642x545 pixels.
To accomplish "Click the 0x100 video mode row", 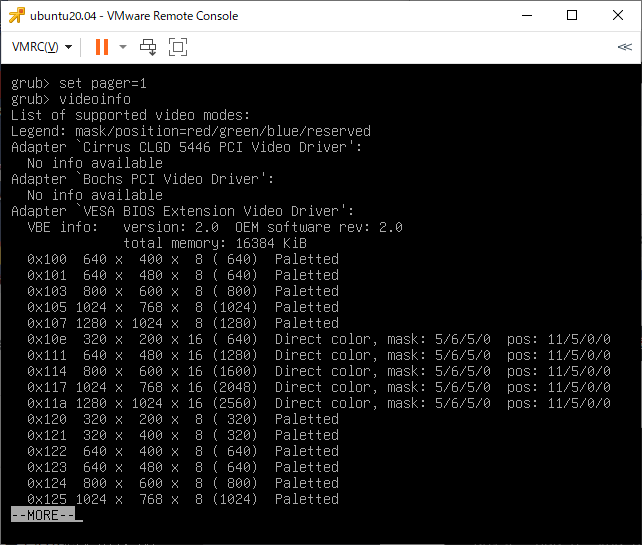I will tap(183, 259).
